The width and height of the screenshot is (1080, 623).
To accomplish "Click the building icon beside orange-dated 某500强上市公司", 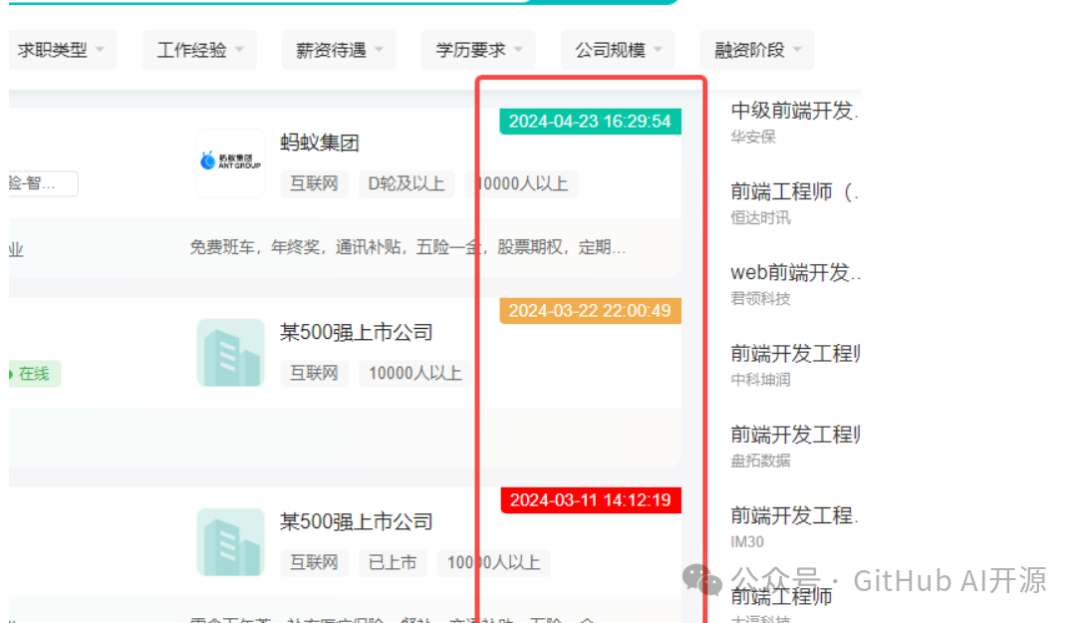I will point(231,352).
